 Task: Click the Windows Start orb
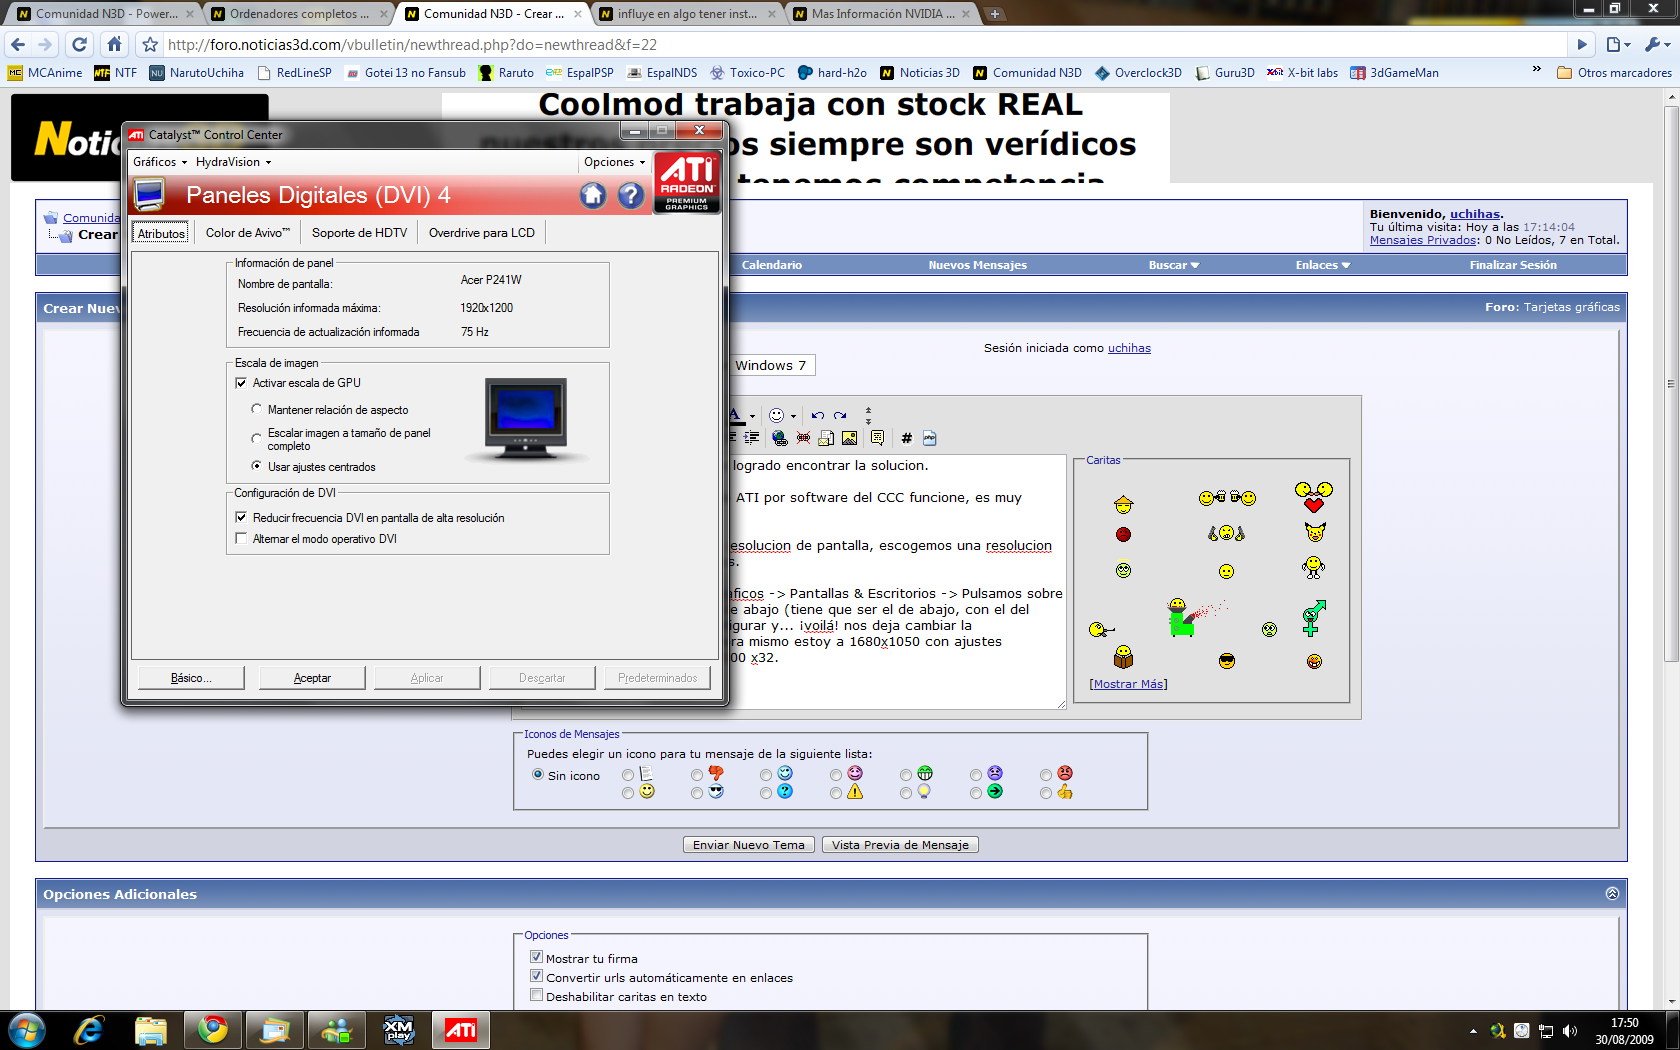pyautogui.click(x=27, y=1030)
